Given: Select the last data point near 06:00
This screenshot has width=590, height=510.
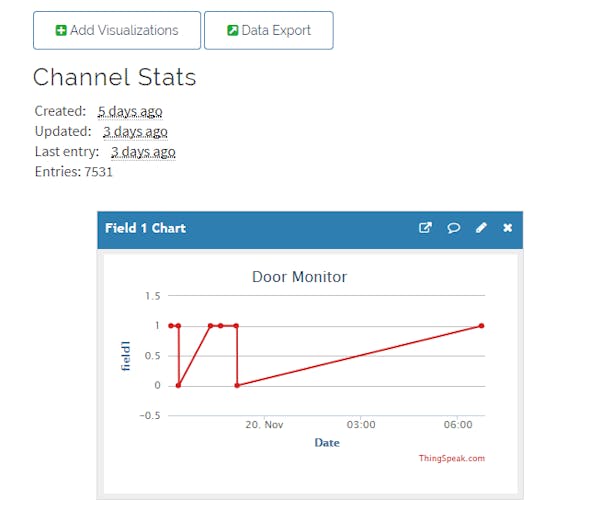Looking at the screenshot, I should click(481, 326).
